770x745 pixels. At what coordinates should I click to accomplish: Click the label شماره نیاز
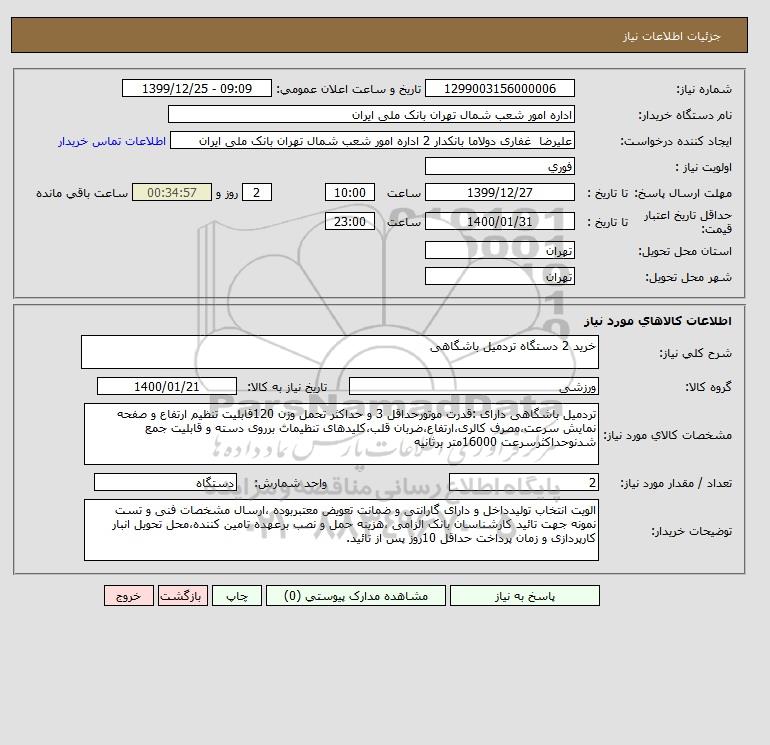click(x=704, y=89)
